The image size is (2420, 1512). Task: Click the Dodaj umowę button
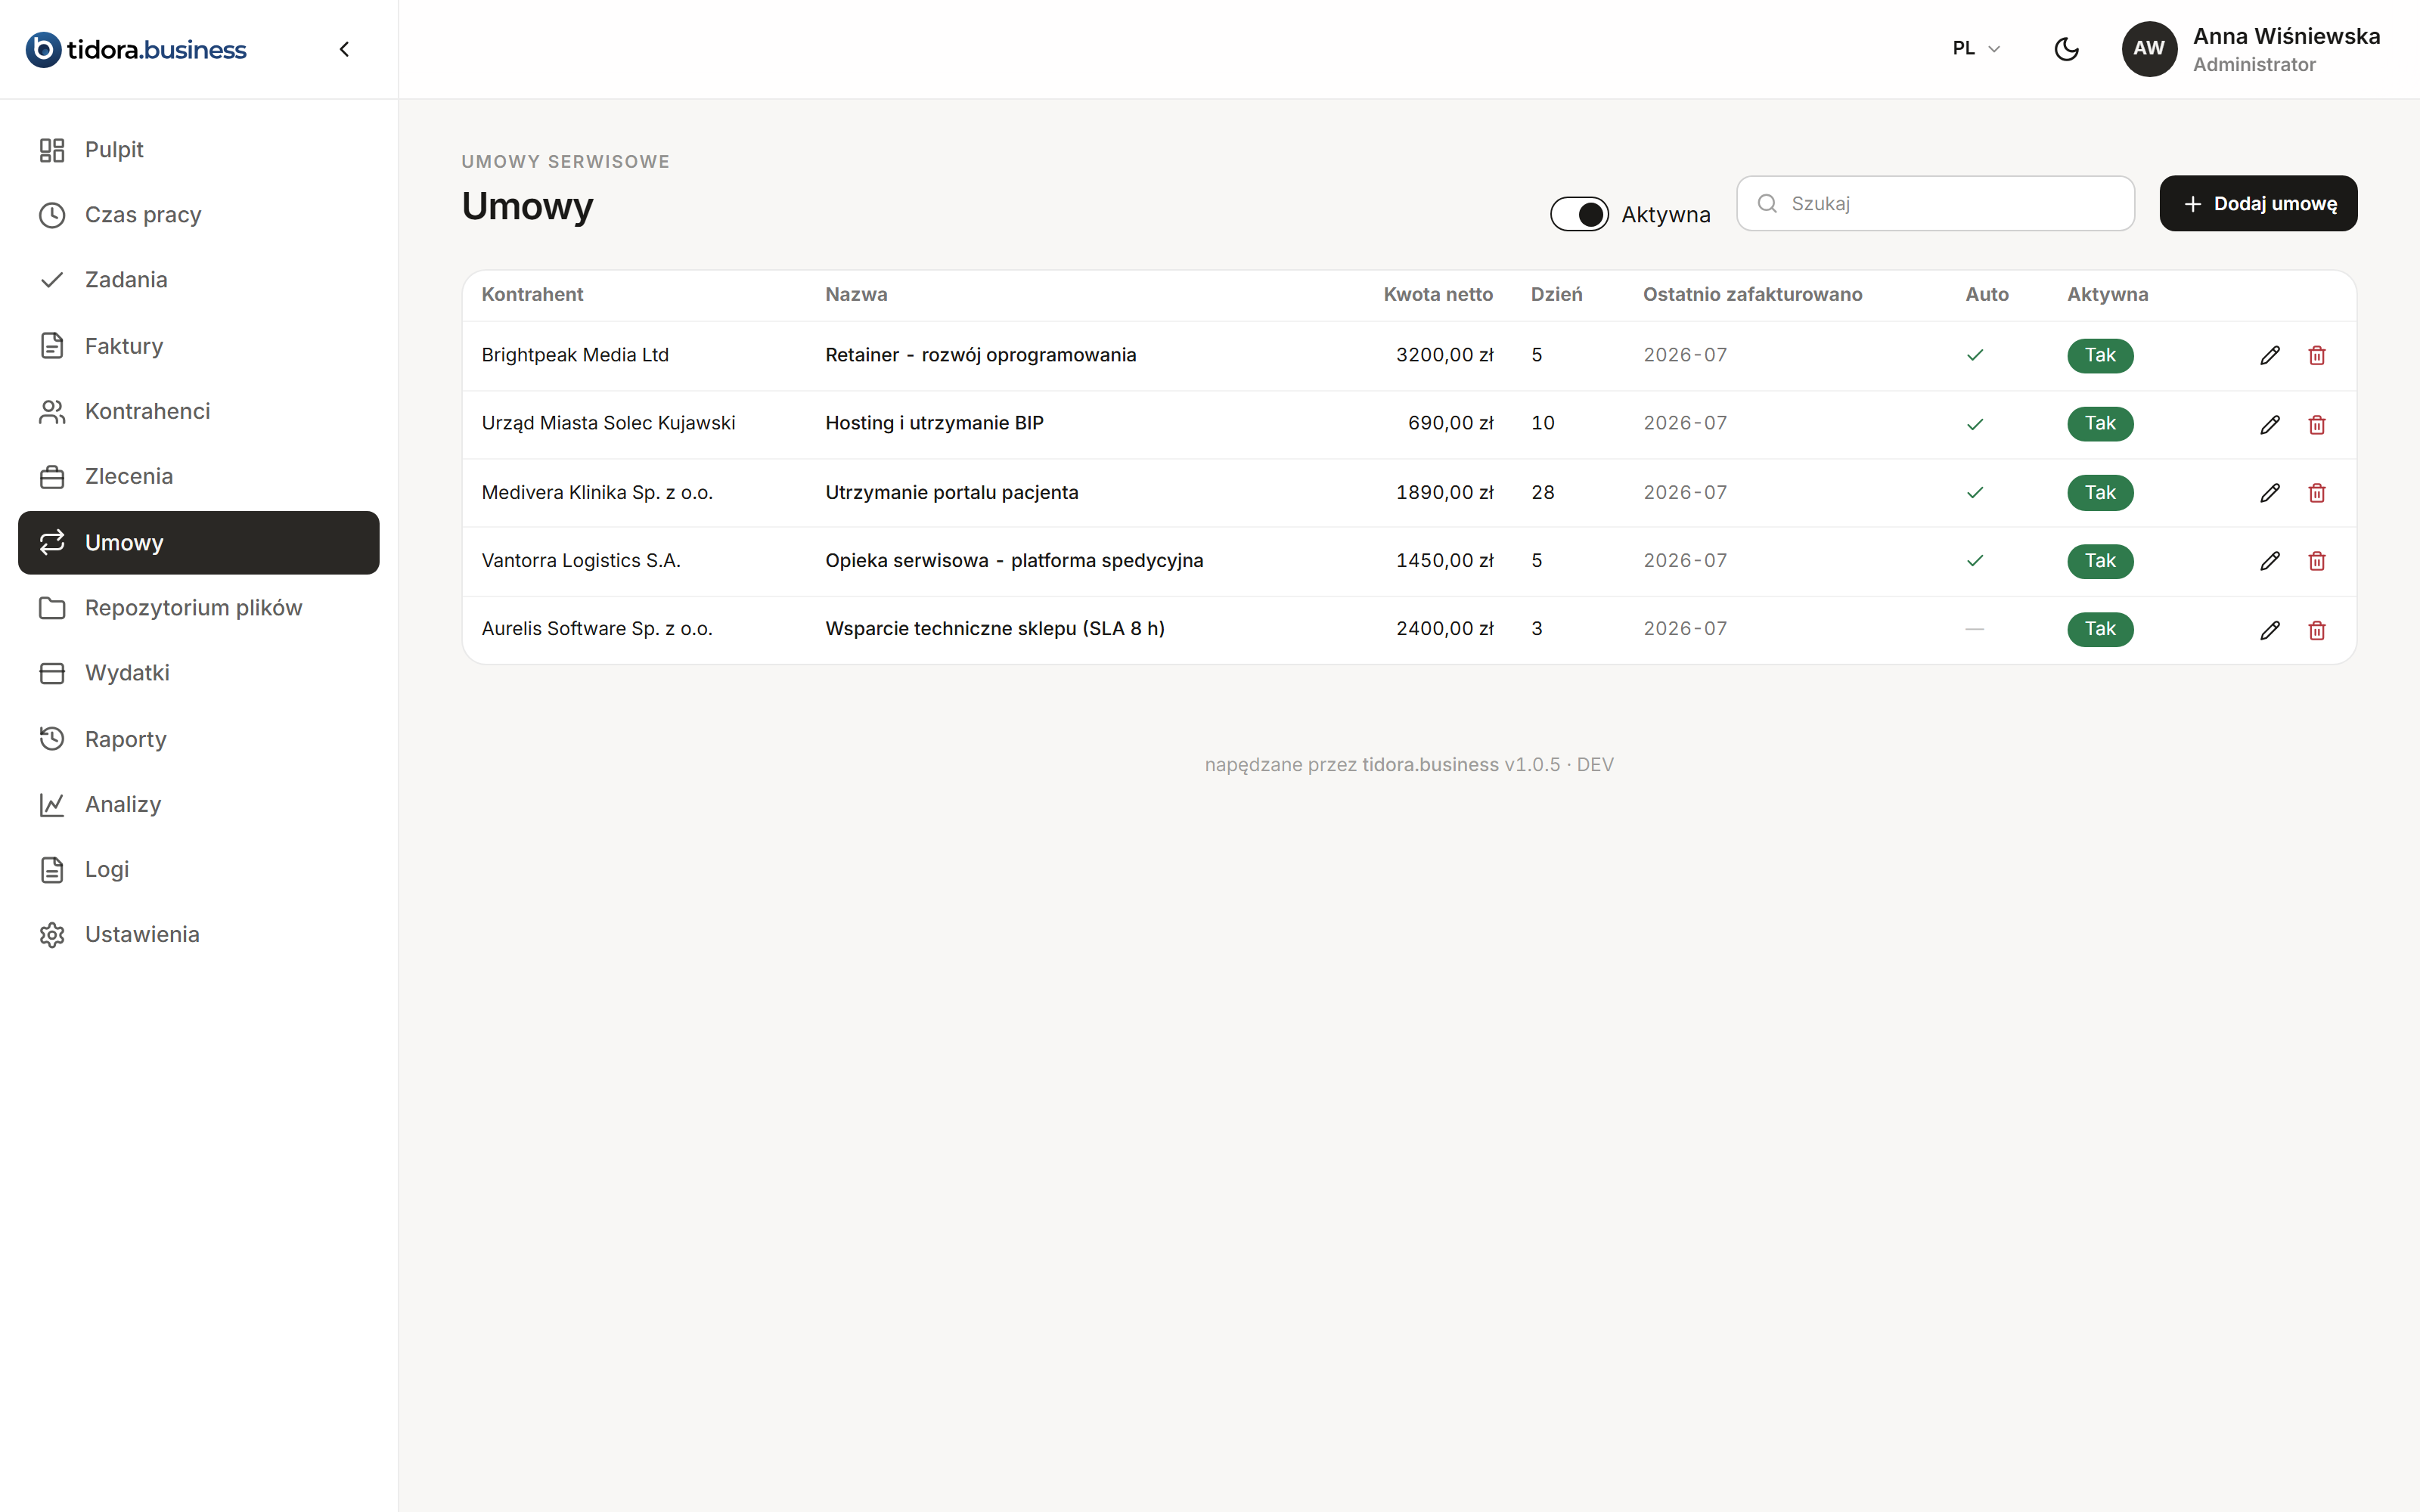(2258, 204)
